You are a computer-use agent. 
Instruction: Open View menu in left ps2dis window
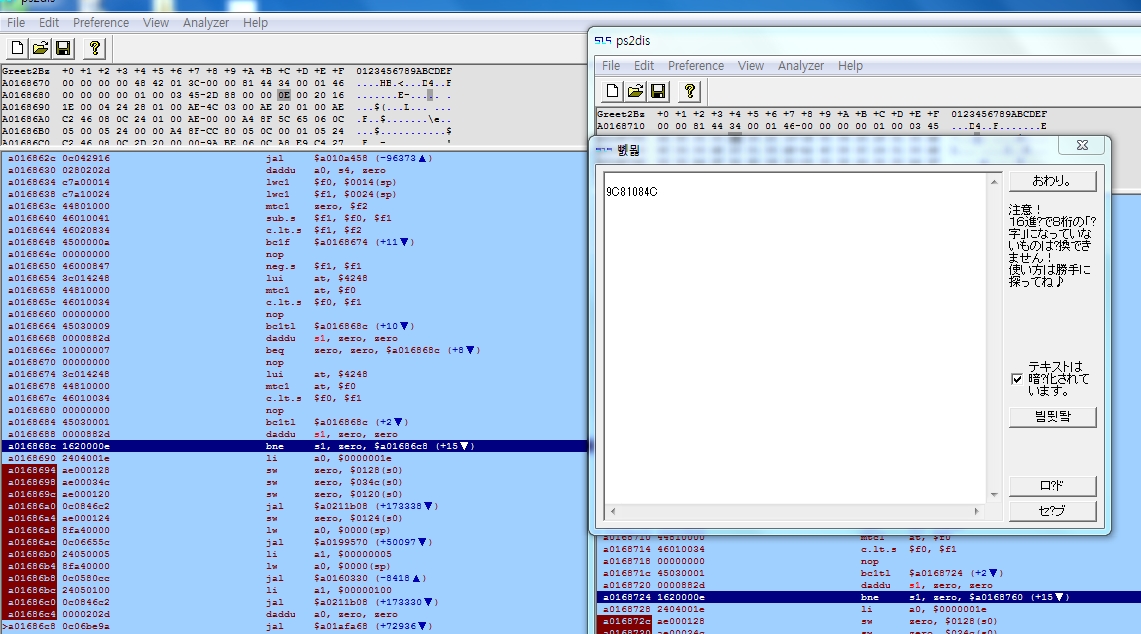click(156, 23)
